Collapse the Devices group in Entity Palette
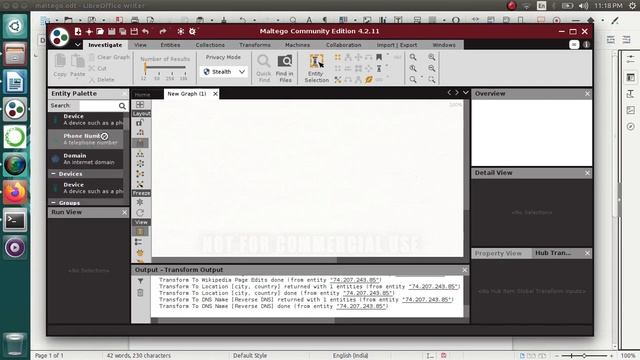 coord(53,174)
